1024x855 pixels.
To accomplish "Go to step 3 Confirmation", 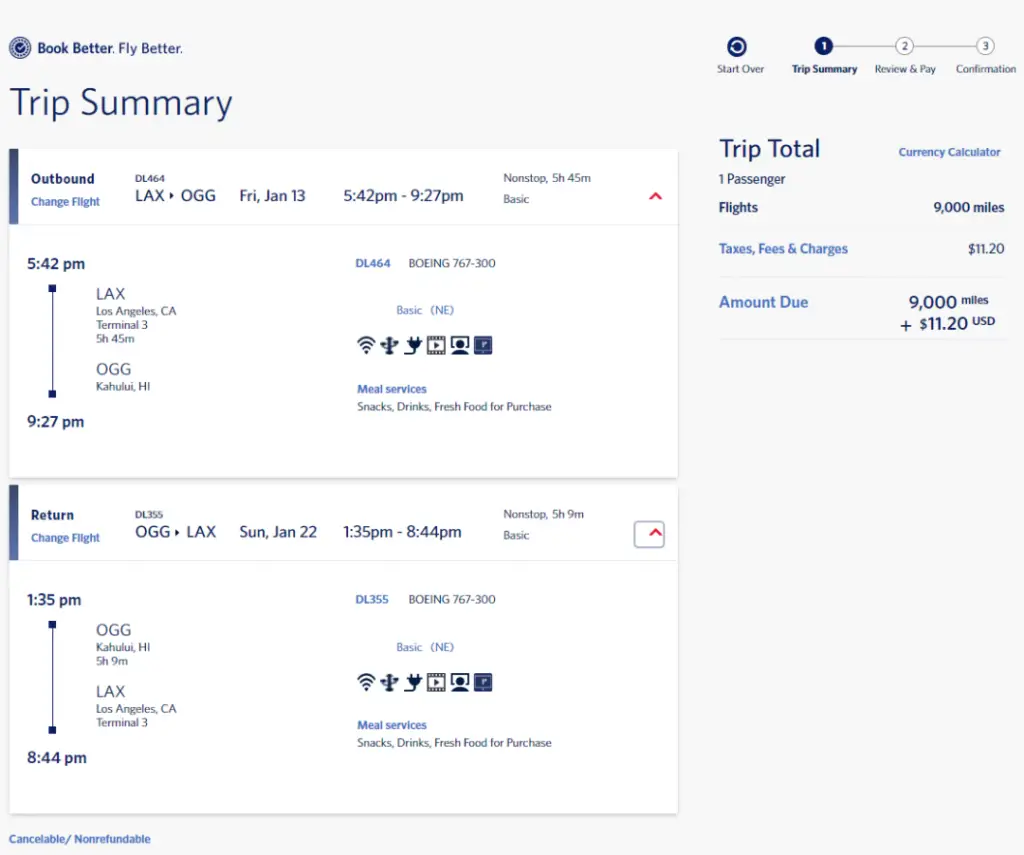I will [x=985, y=46].
